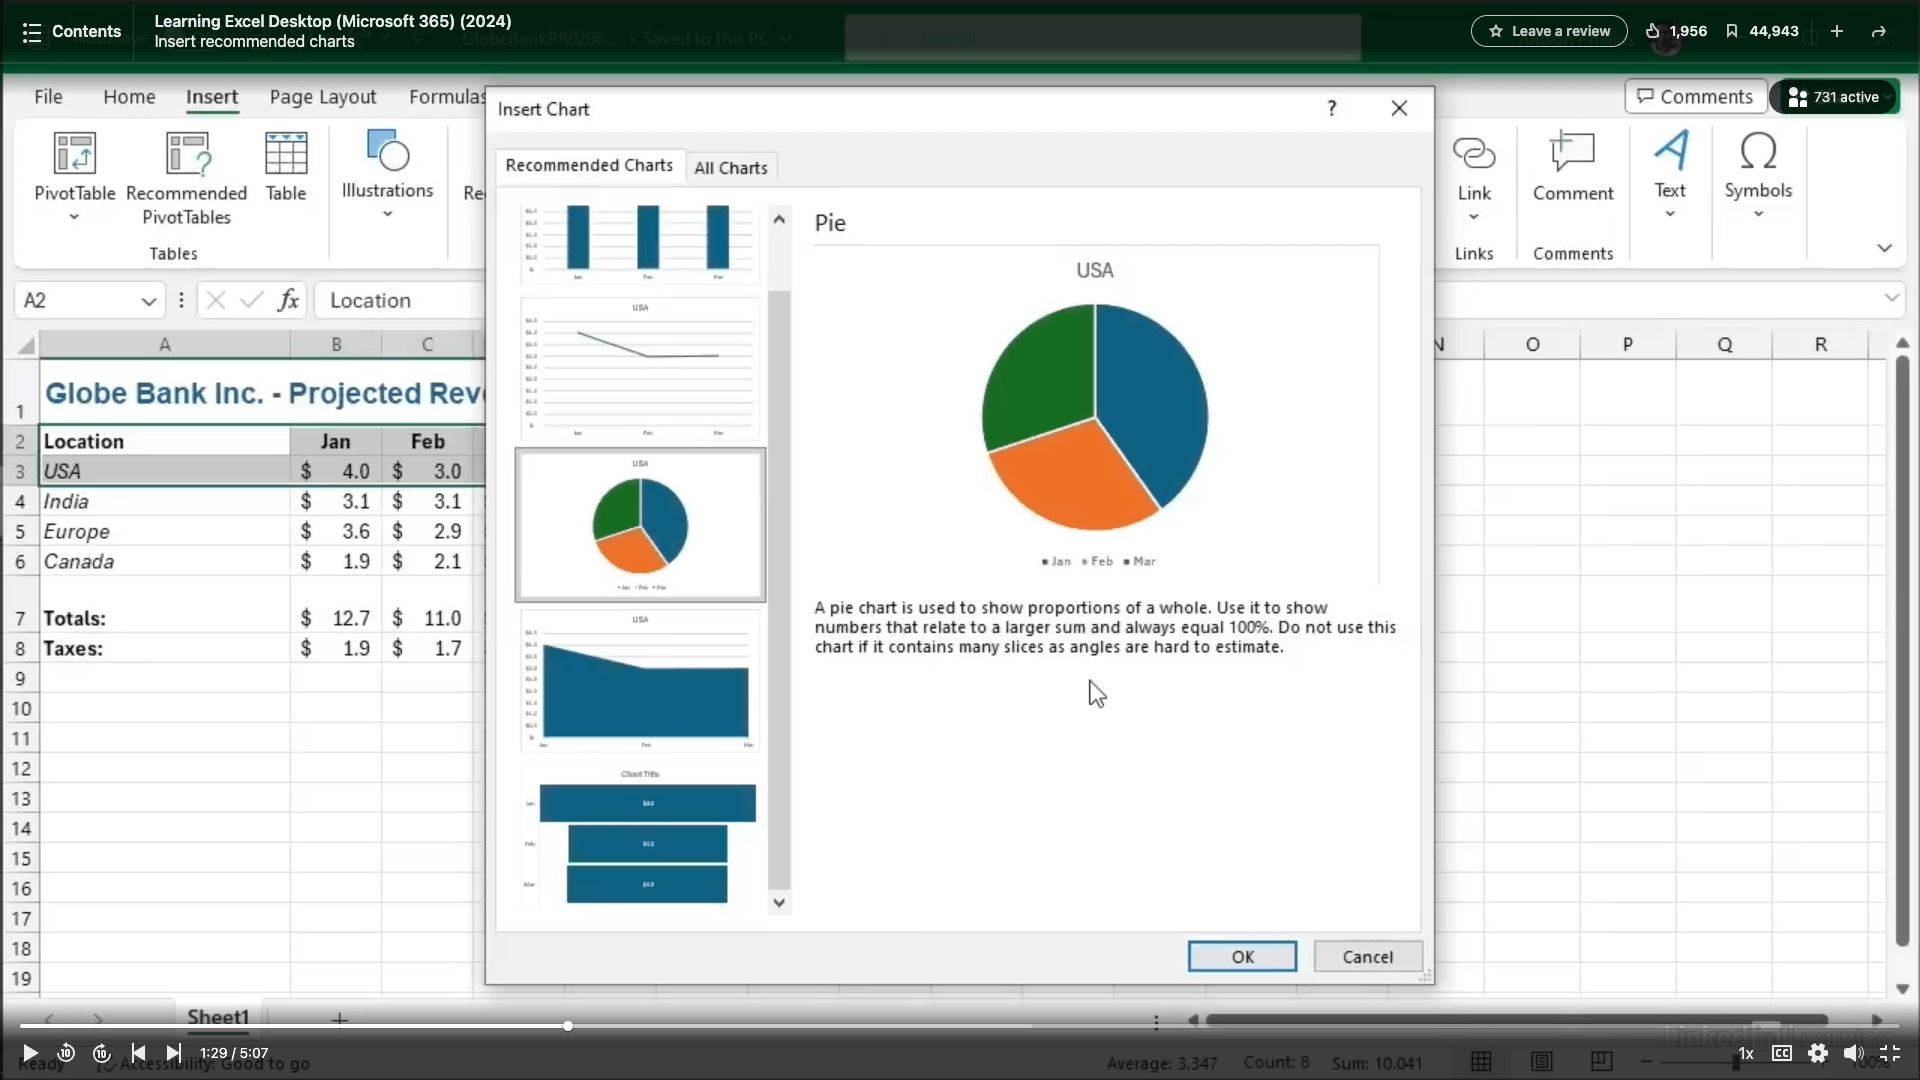The width and height of the screenshot is (1920, 1080).
Task: Open the Symbols group
Action: tap(1758, 175)
